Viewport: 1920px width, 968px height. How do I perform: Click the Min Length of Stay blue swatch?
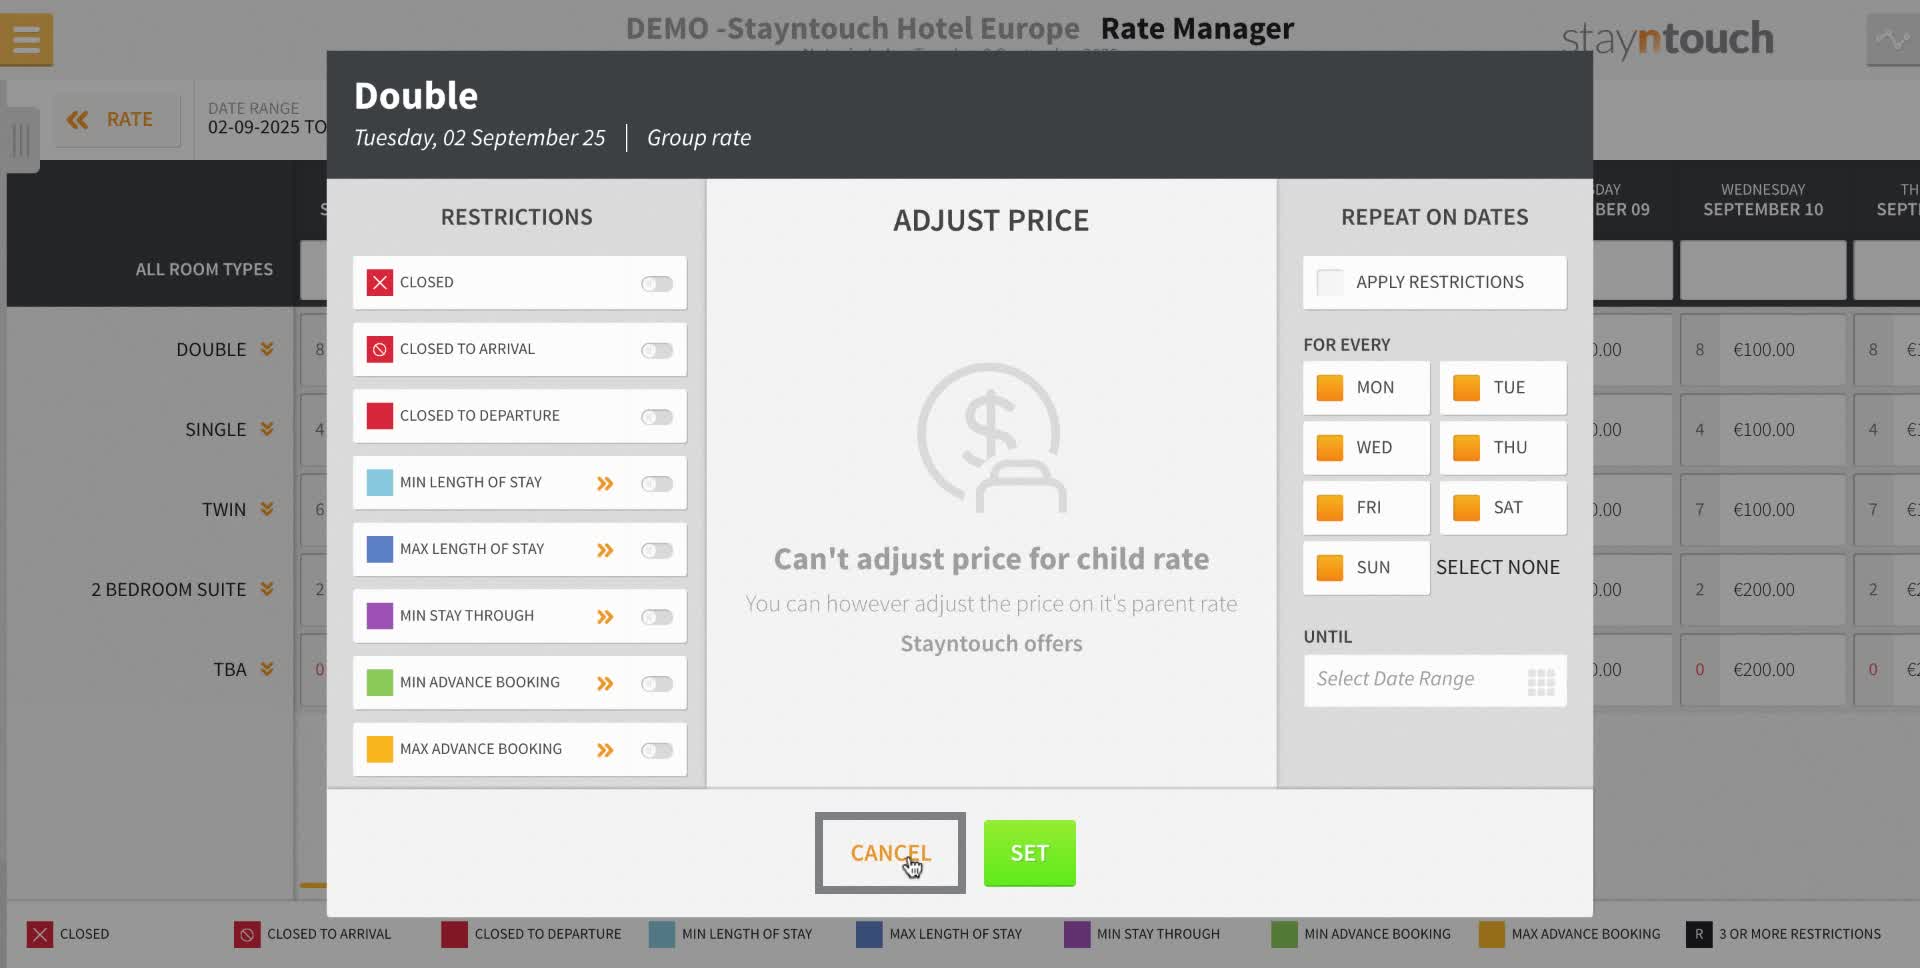(x=379, y=483)
